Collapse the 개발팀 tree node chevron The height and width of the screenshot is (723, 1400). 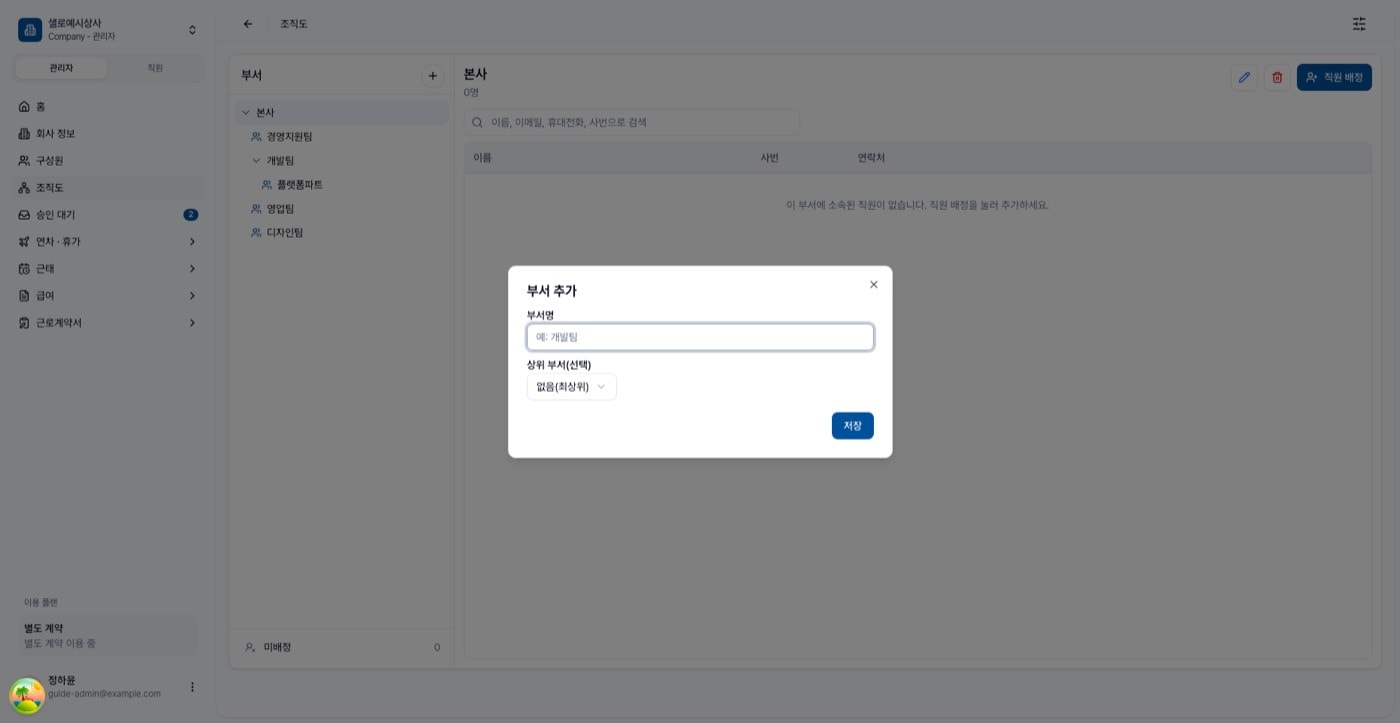[x=256, y=161]
